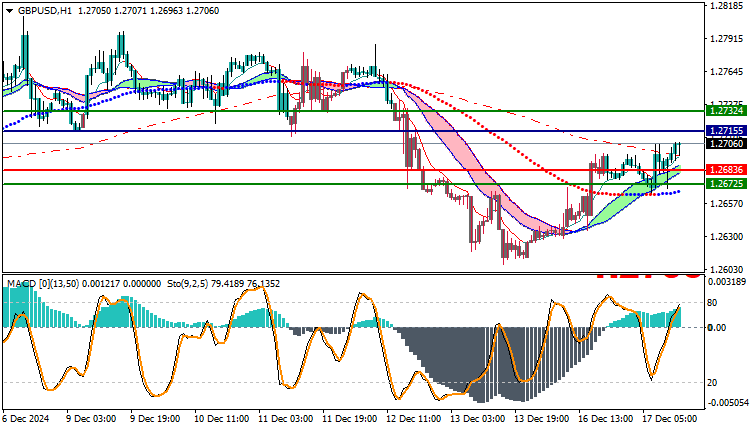Select the indicator scale value -0.005054
The height and width of the screenshot is (430, 750).
pos(727,403)
